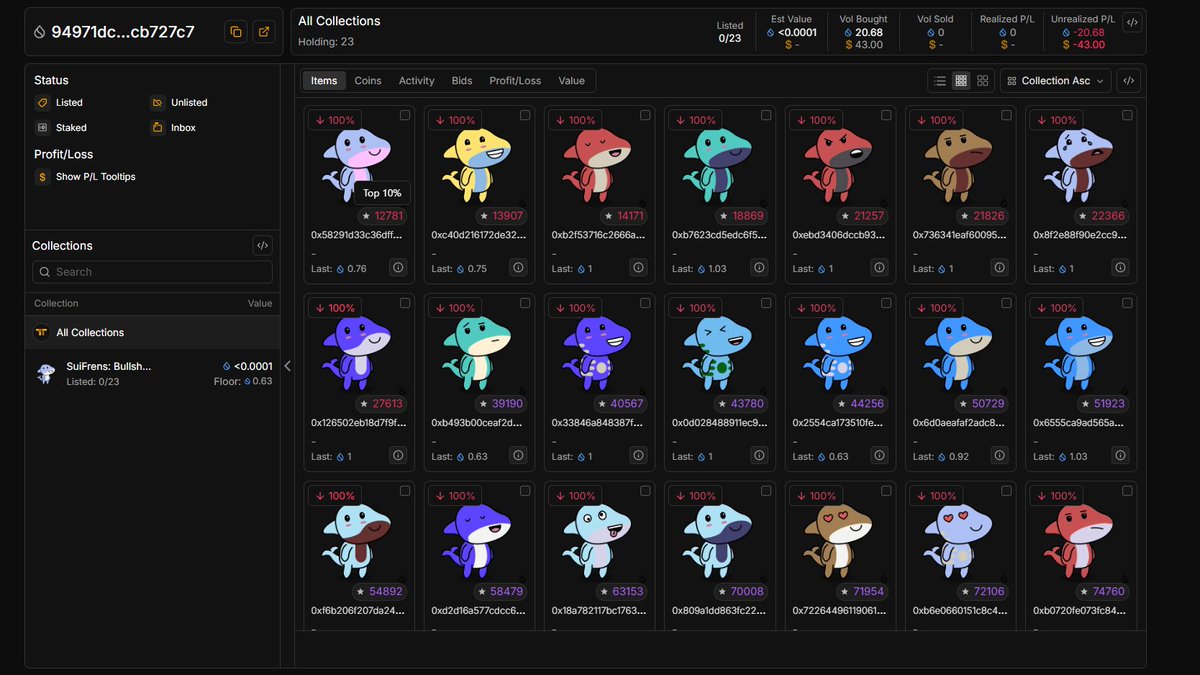Open info icon for item 0xb2f53716c2666a
This screenshot has height=675, width=1200.
point(638,268)
